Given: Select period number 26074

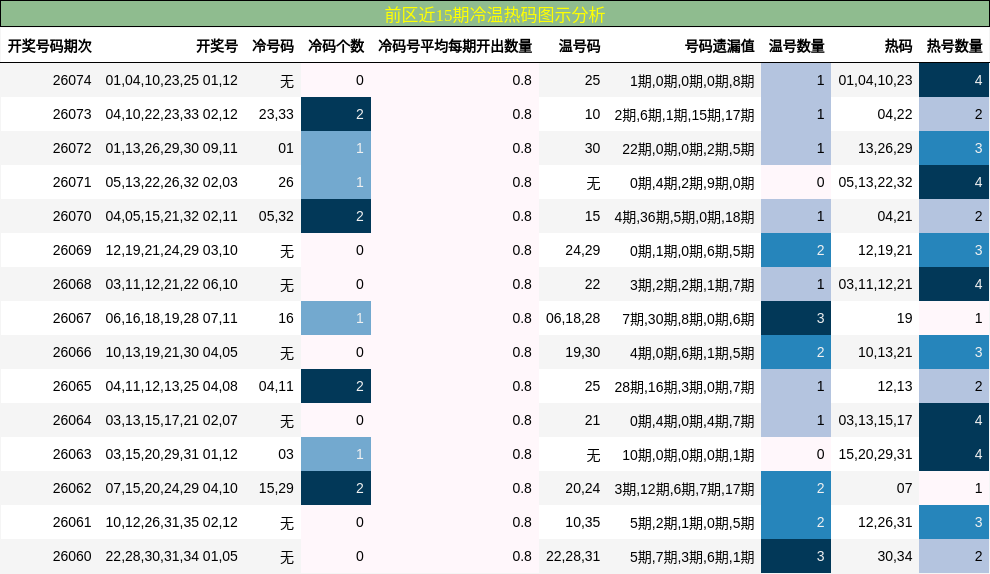Looking at the screenshot, I should click(x=72, y=80).
